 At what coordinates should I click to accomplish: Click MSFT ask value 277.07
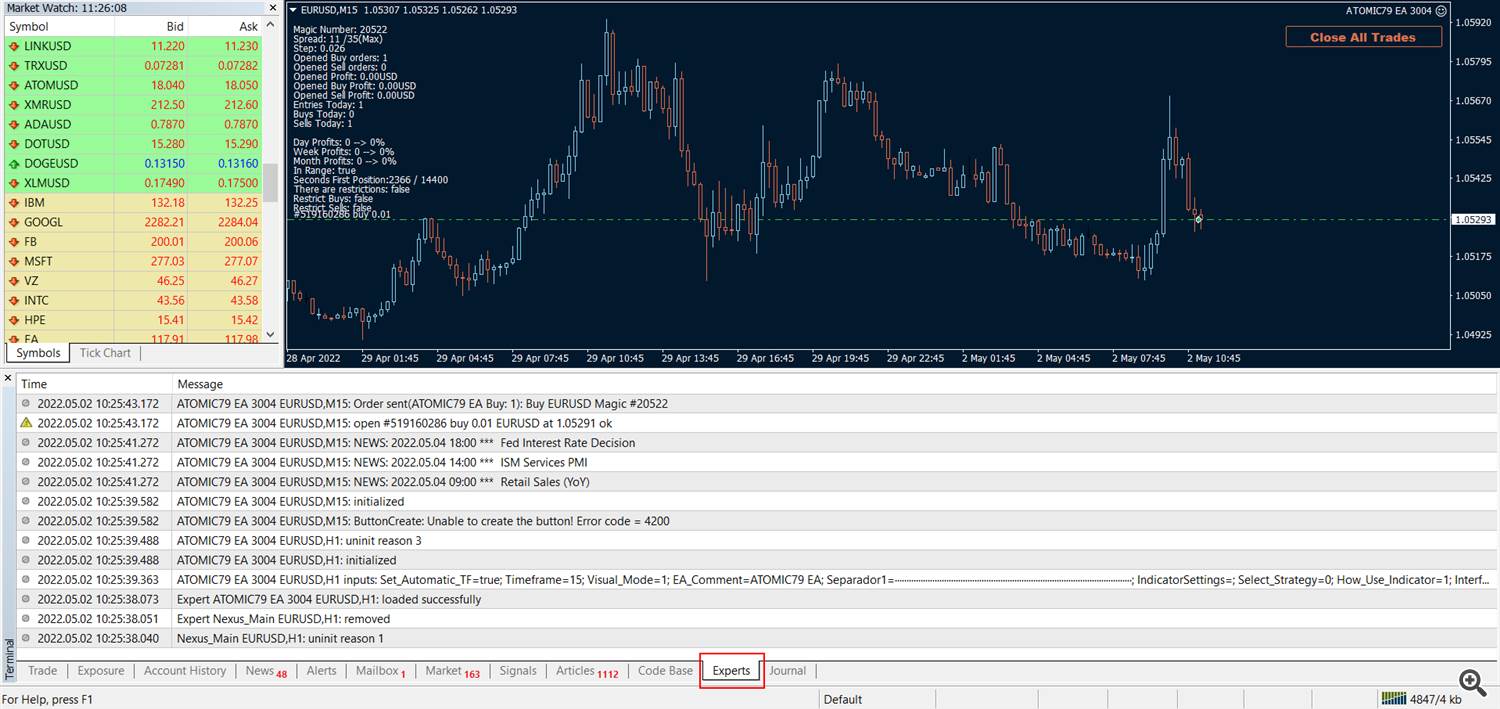tap(241, 261)
